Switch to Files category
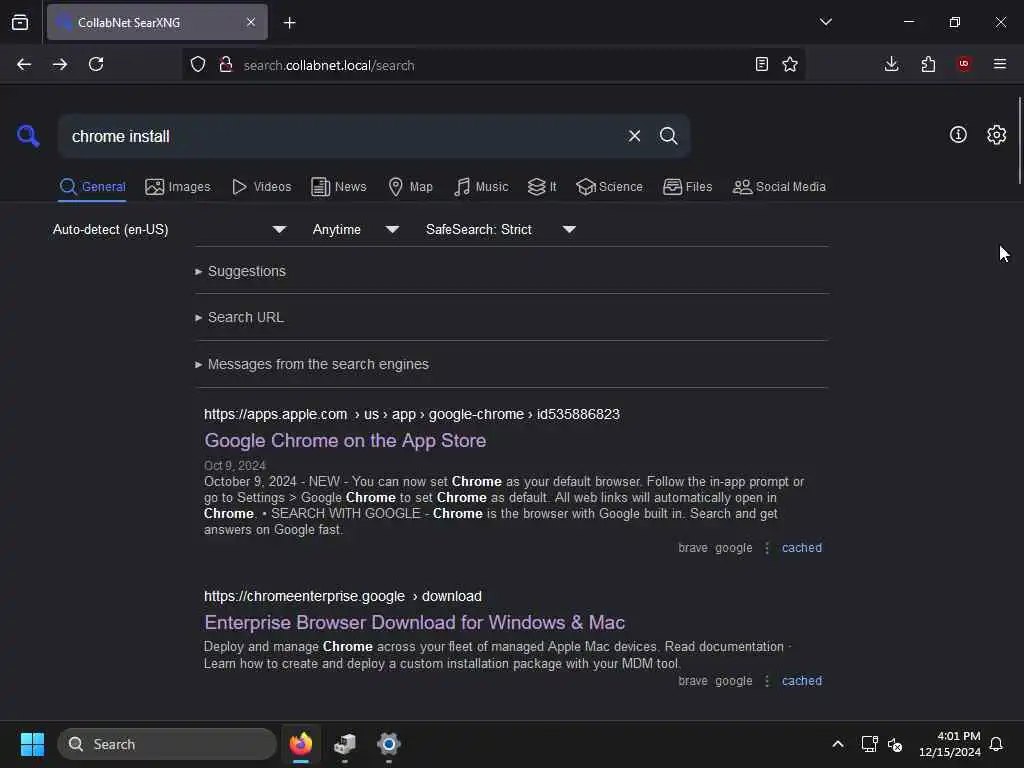 (687, 187)
